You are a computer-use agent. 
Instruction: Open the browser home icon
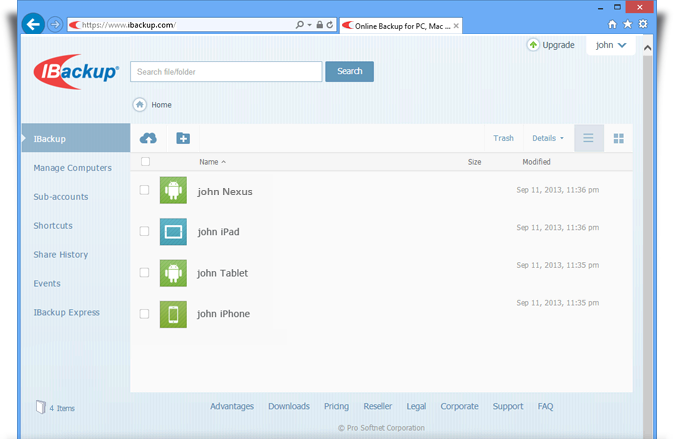pos(612,24)
